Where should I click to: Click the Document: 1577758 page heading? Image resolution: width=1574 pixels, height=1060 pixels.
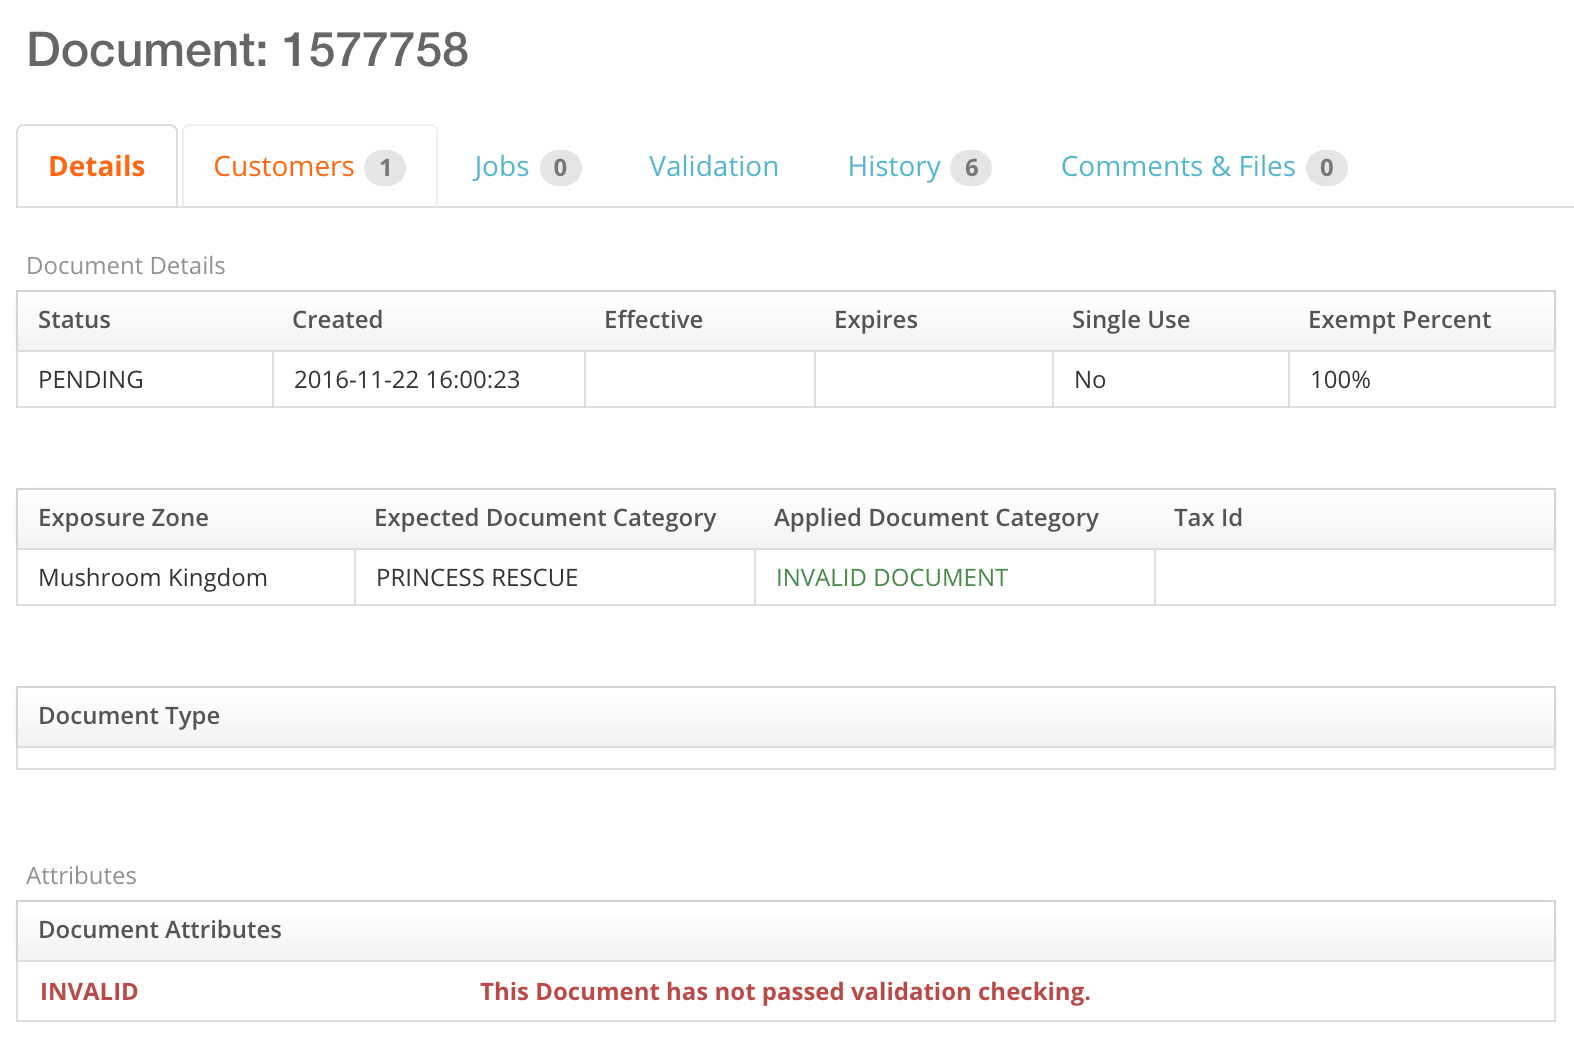click(248, 50)
